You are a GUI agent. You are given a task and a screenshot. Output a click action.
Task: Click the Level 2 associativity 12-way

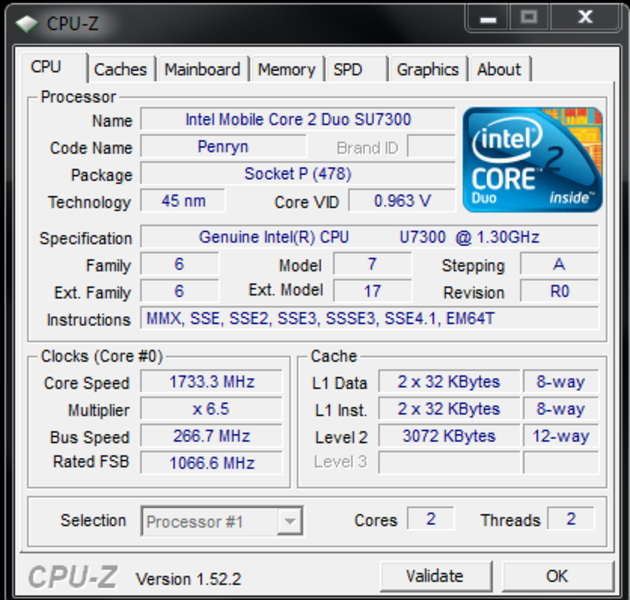click(561, 436)
